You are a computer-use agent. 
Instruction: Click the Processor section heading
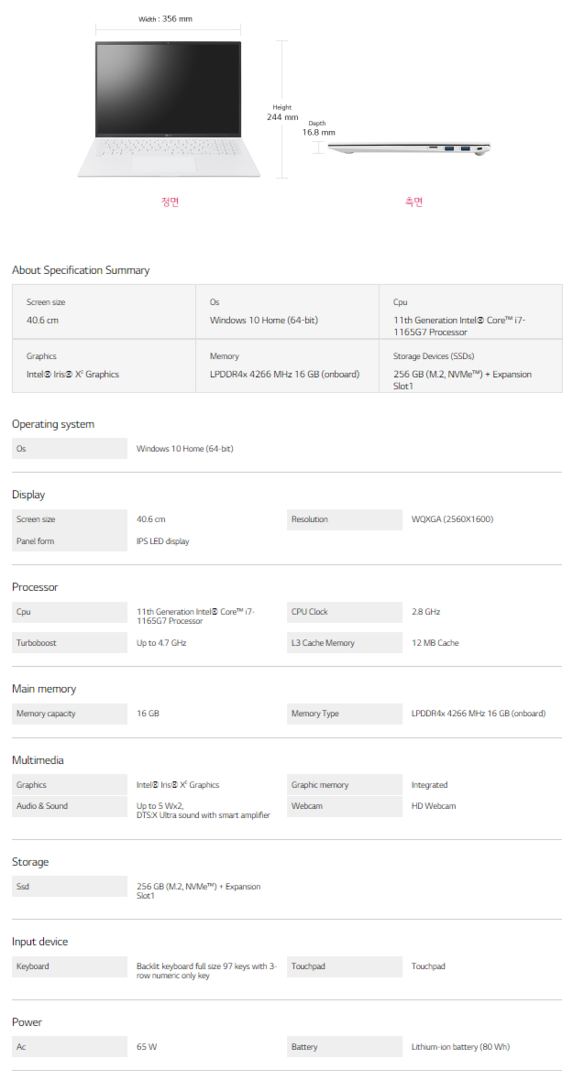[x=35, y=587]
